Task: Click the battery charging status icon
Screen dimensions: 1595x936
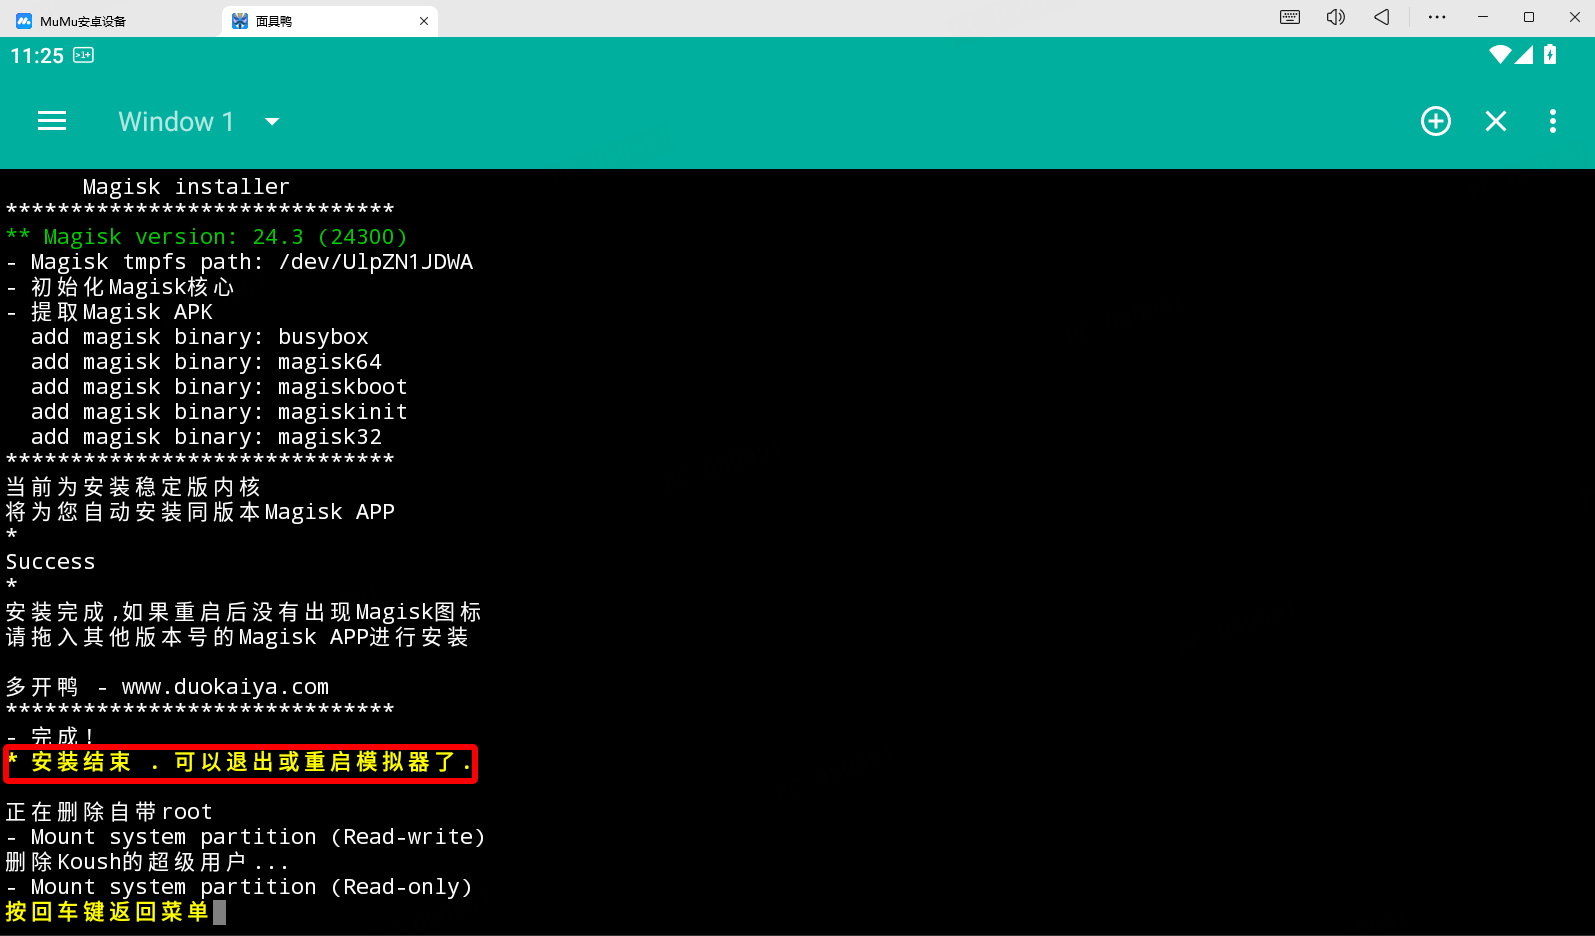Action: (1550, 55)
